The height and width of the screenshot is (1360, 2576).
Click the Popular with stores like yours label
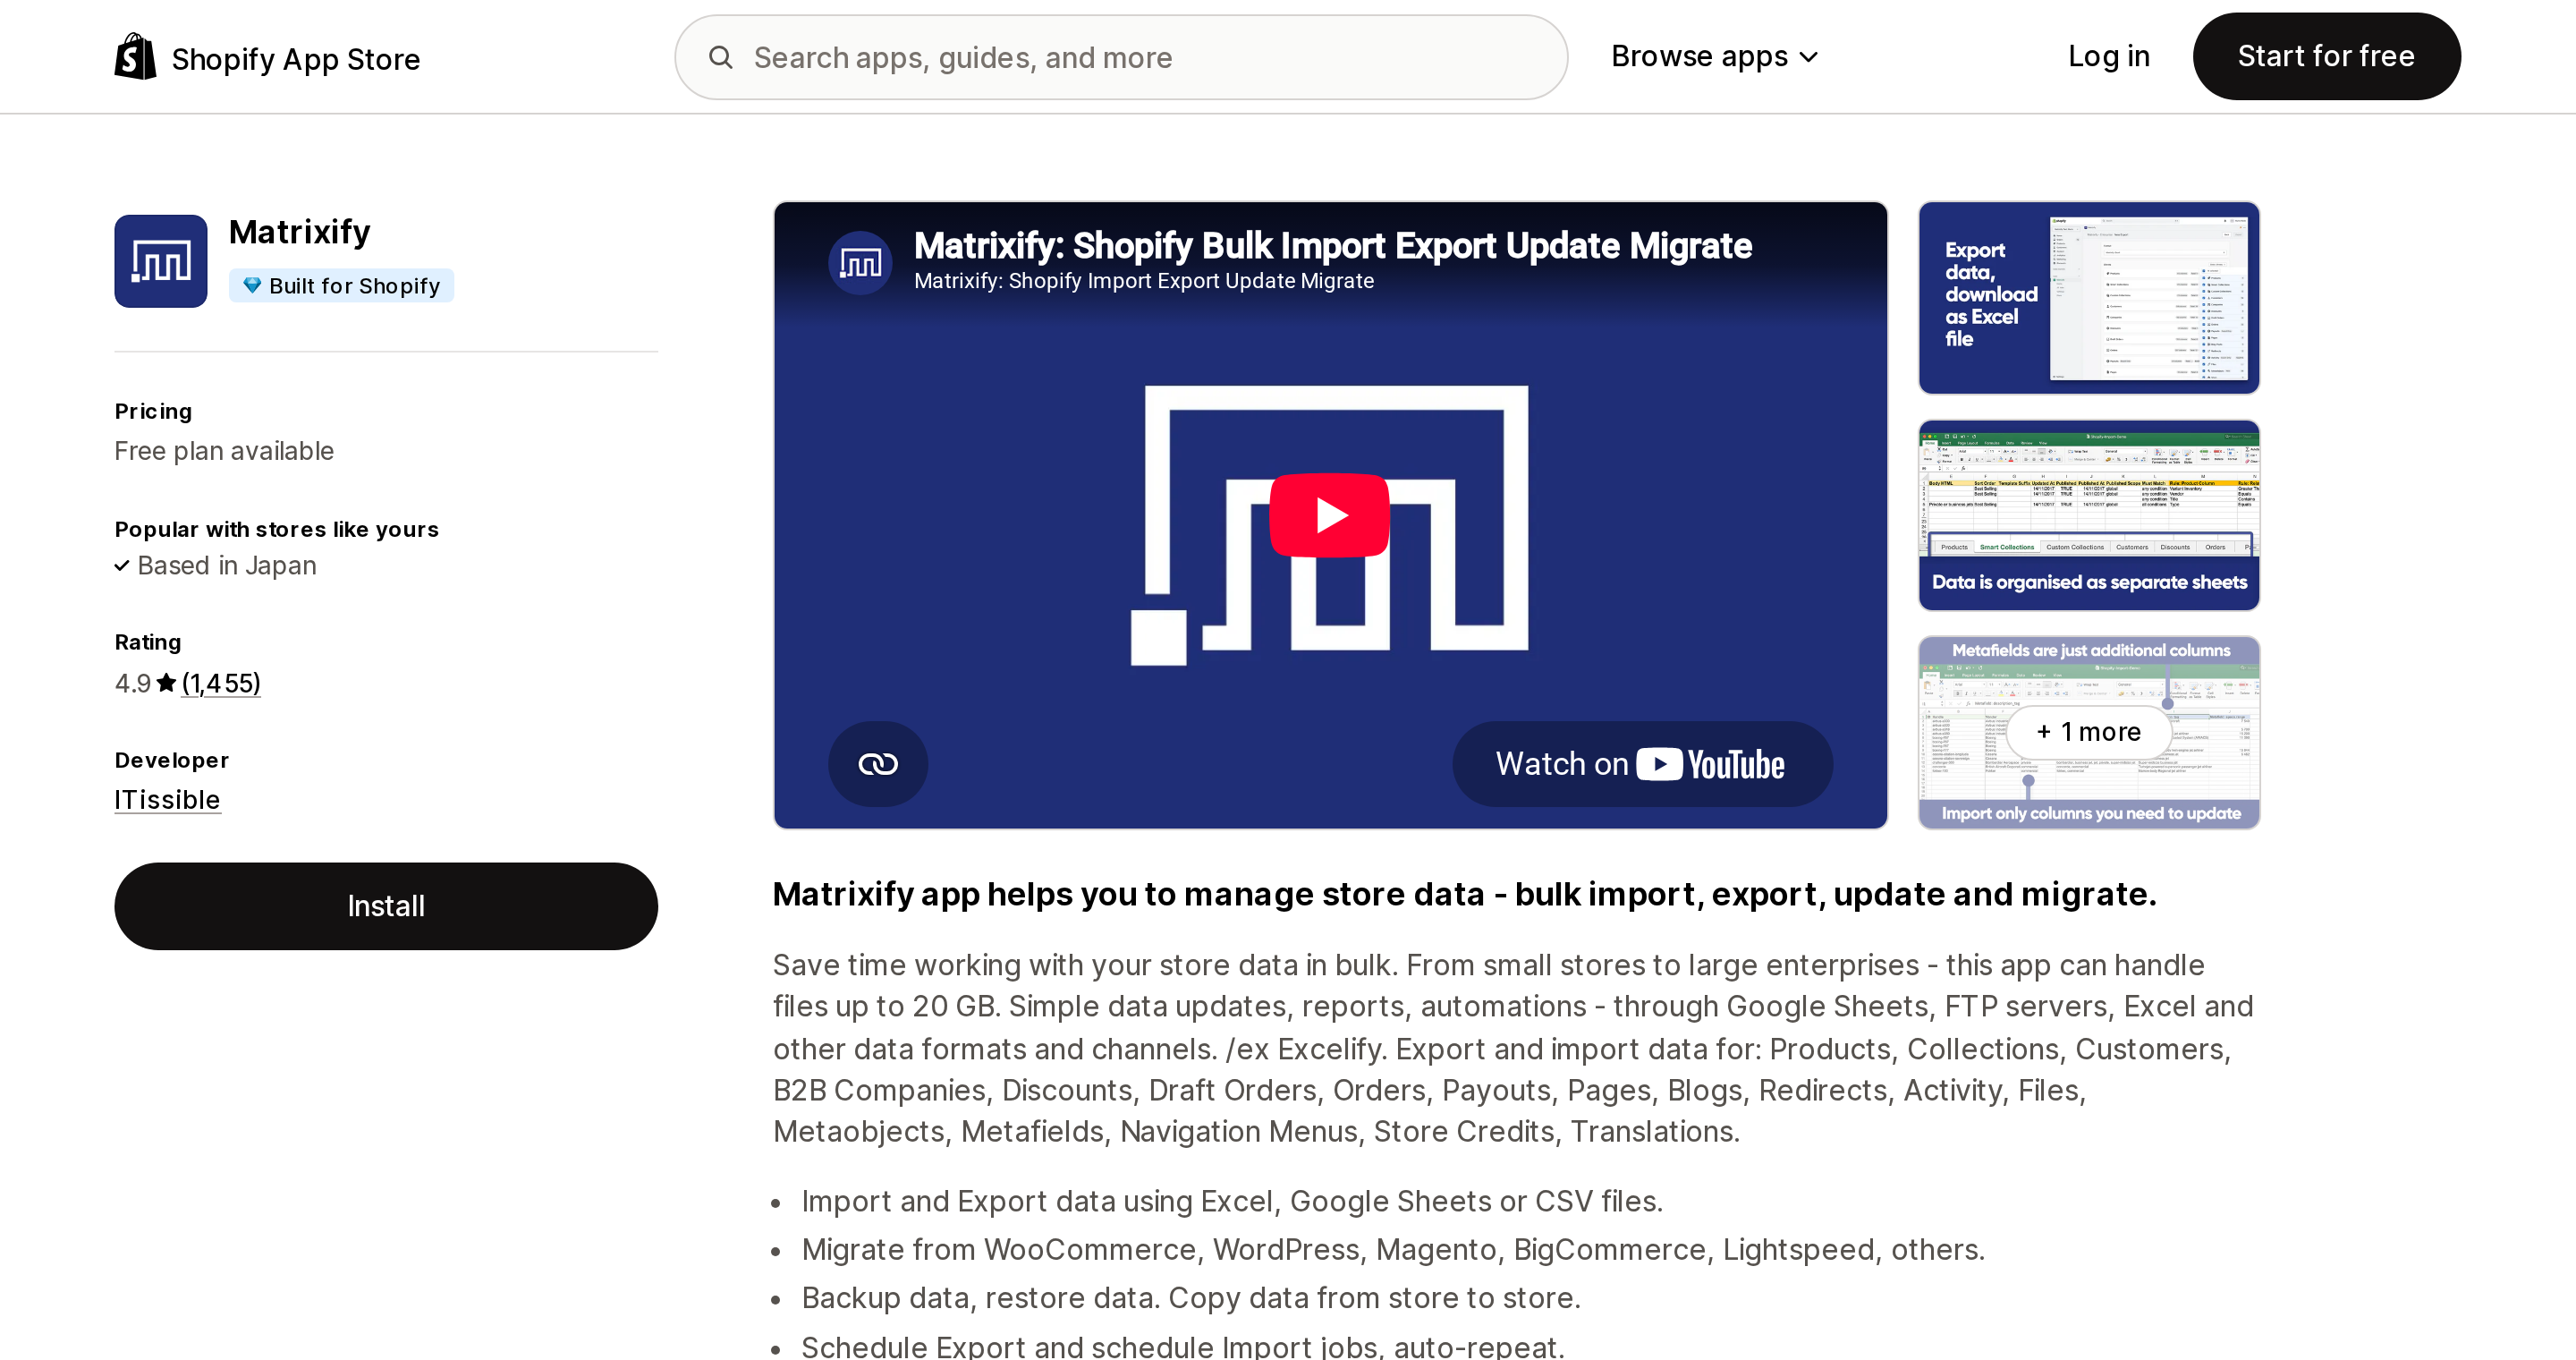(x=277, y=529)
